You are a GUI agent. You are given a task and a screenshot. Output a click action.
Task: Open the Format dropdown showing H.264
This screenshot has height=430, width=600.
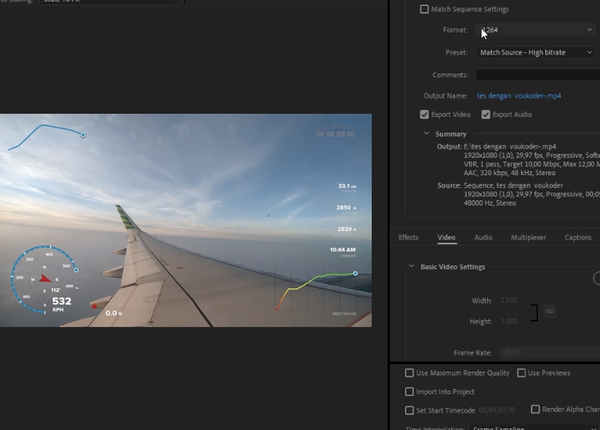point(536,31)
